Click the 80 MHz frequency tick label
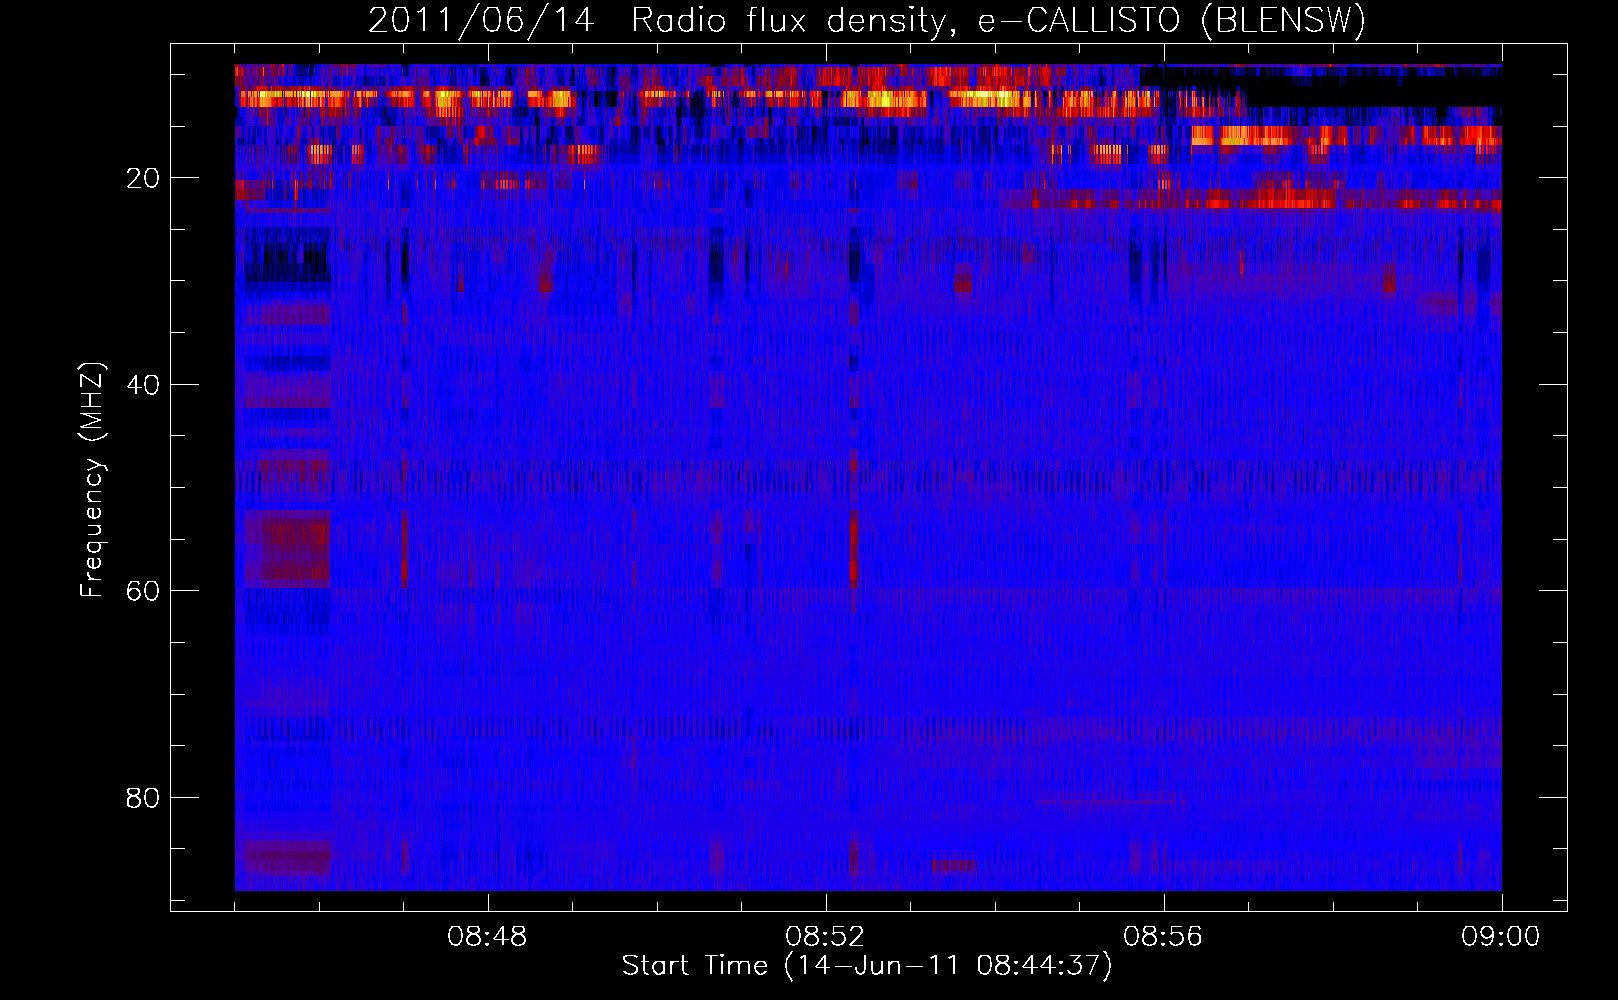1618x1000 pixels. point(143,798)
